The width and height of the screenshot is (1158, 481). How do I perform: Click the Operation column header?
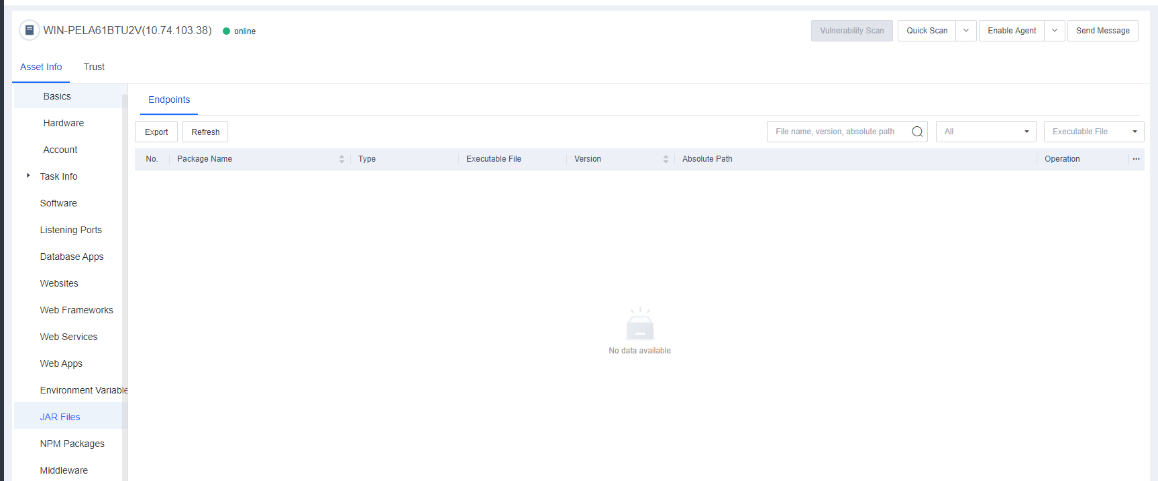tap(1062, 159)
